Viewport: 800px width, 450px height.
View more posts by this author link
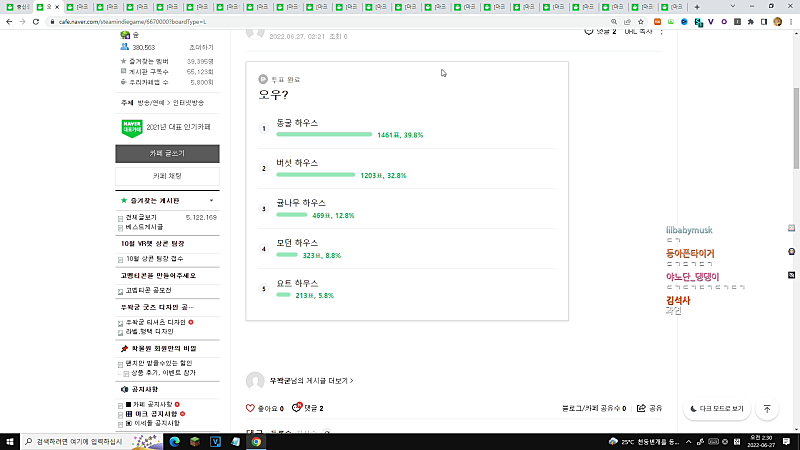click(x=311, y=381)
